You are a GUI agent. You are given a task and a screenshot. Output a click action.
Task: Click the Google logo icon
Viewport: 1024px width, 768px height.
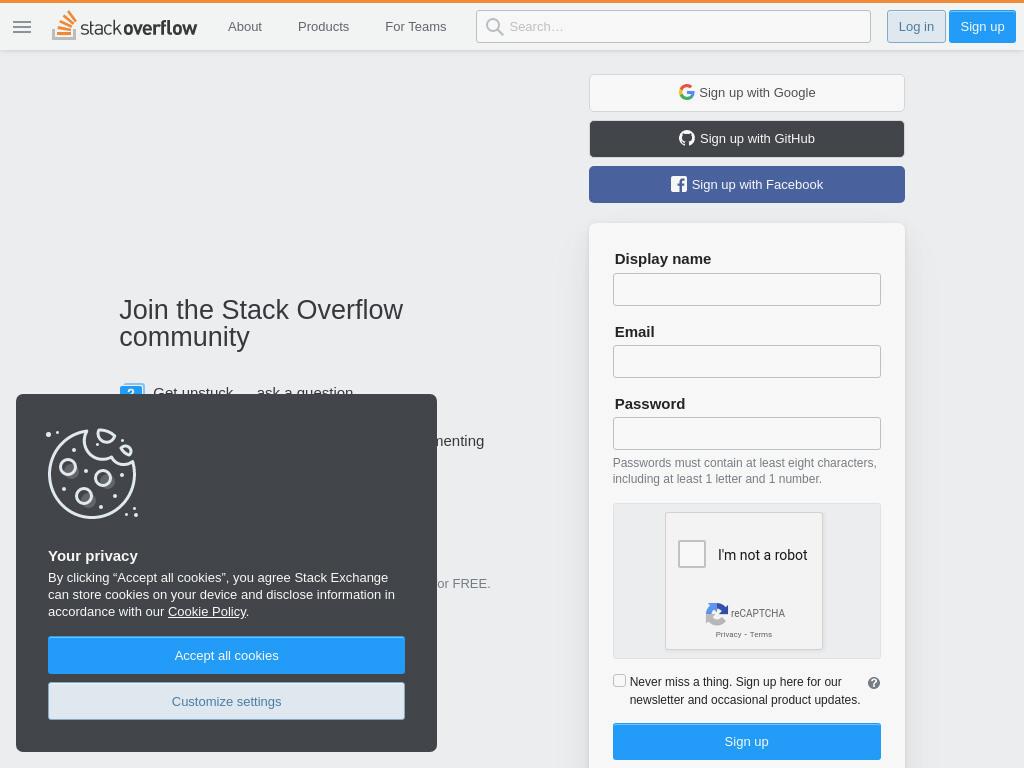coord(686,92)
